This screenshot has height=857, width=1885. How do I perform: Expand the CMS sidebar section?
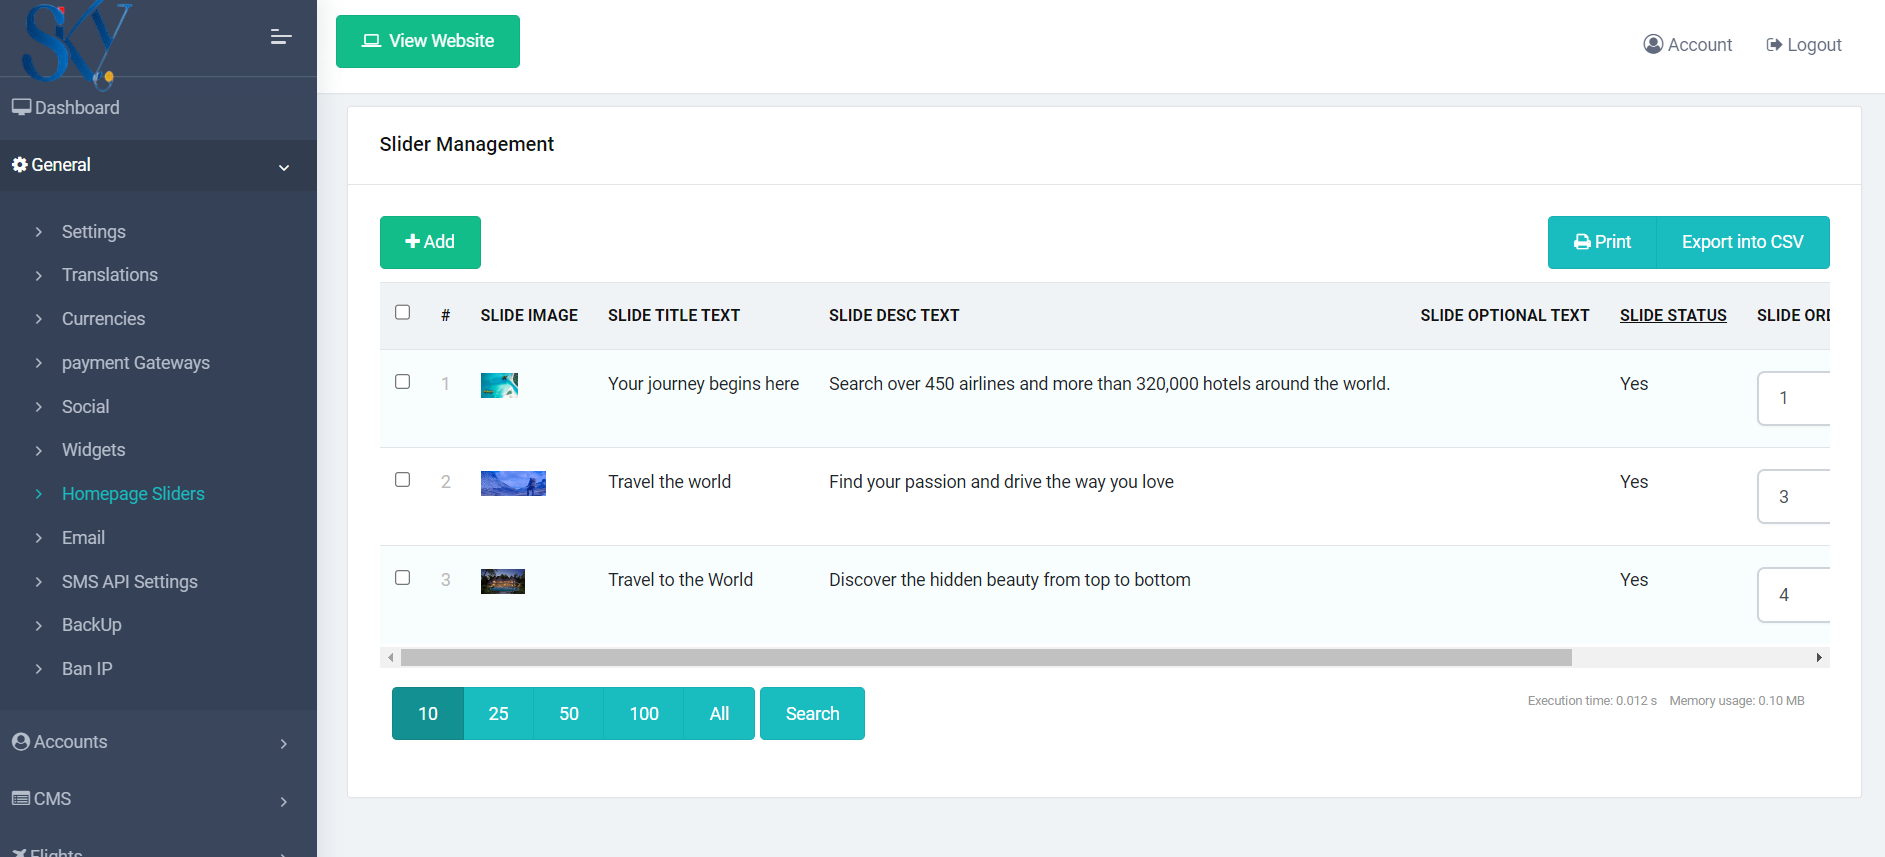(283, 801)
